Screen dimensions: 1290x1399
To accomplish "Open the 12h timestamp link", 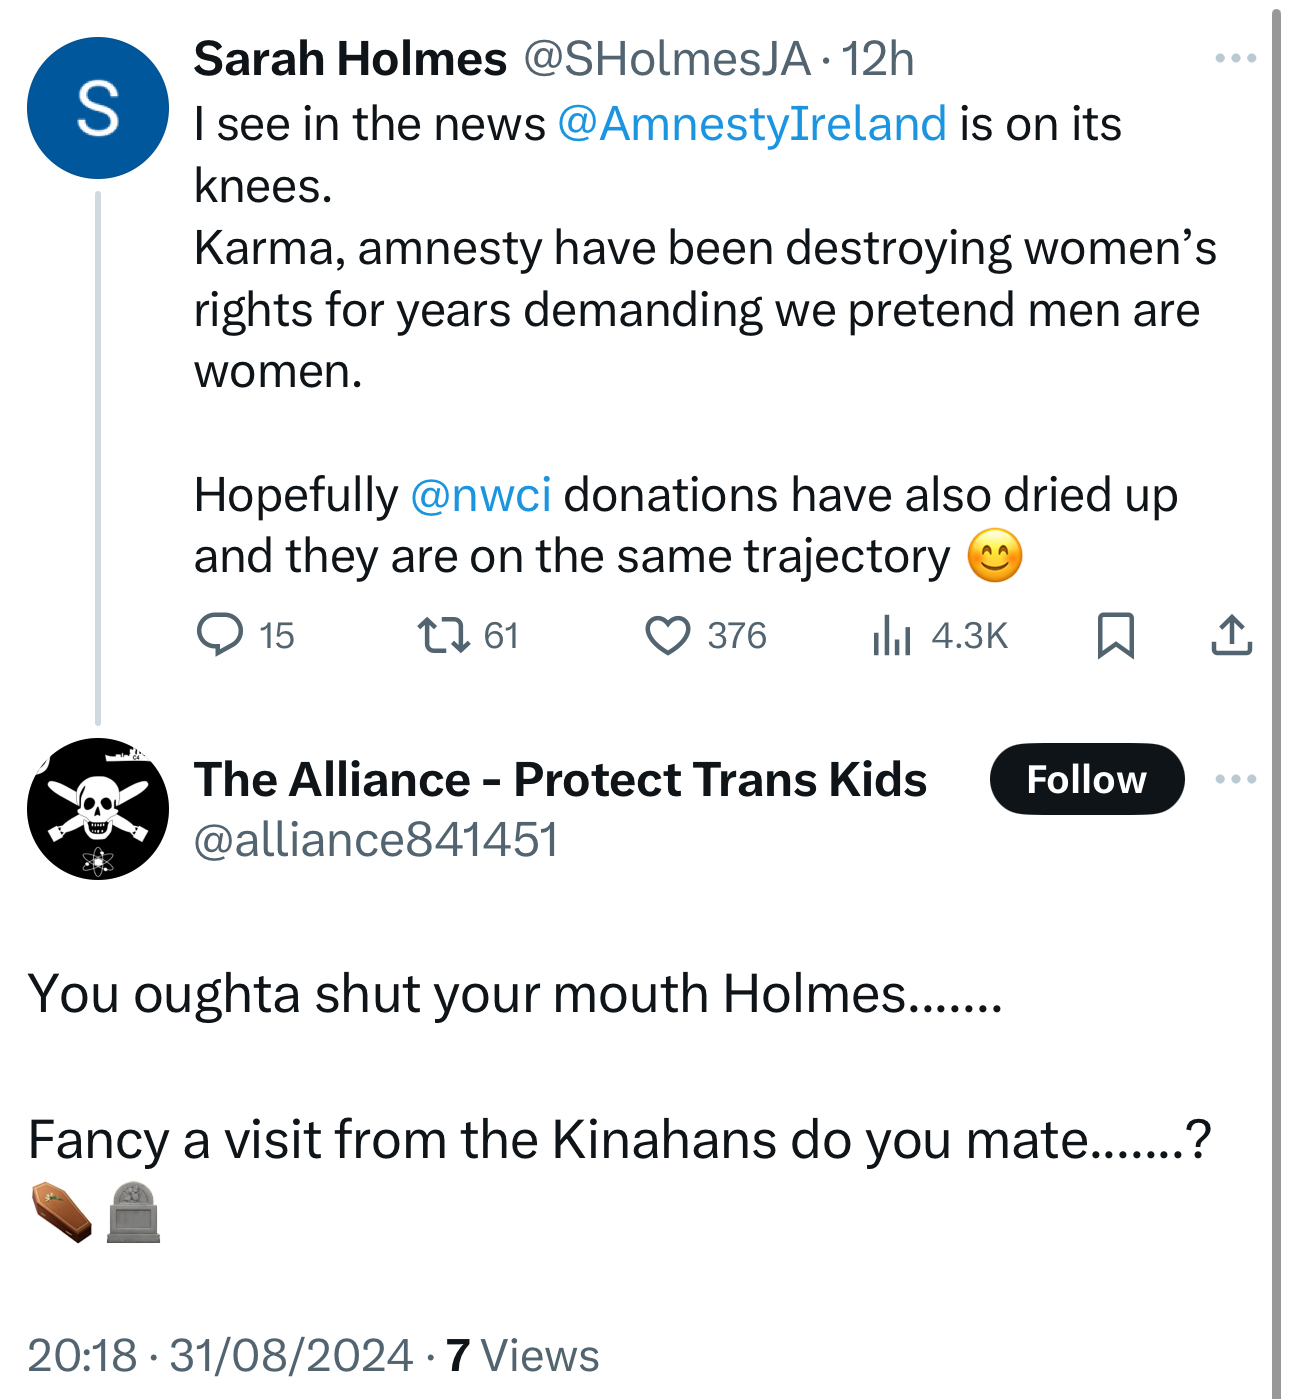I will tap(877, 59).
